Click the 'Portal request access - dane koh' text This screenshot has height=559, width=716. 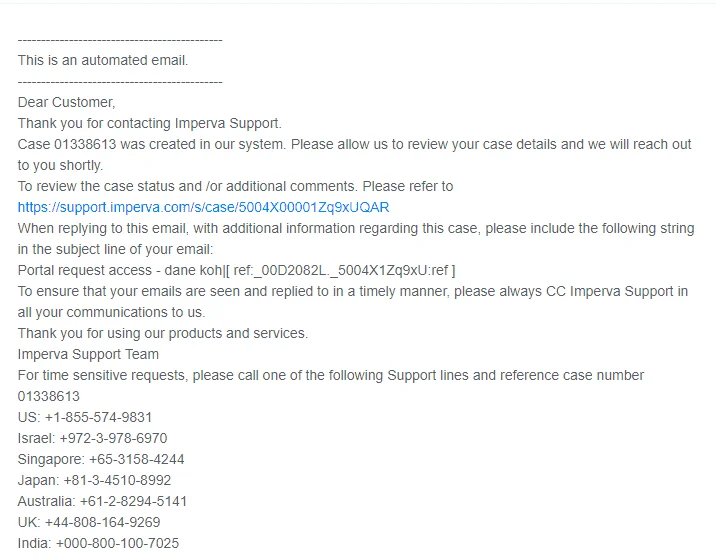(x=120, y=270)
